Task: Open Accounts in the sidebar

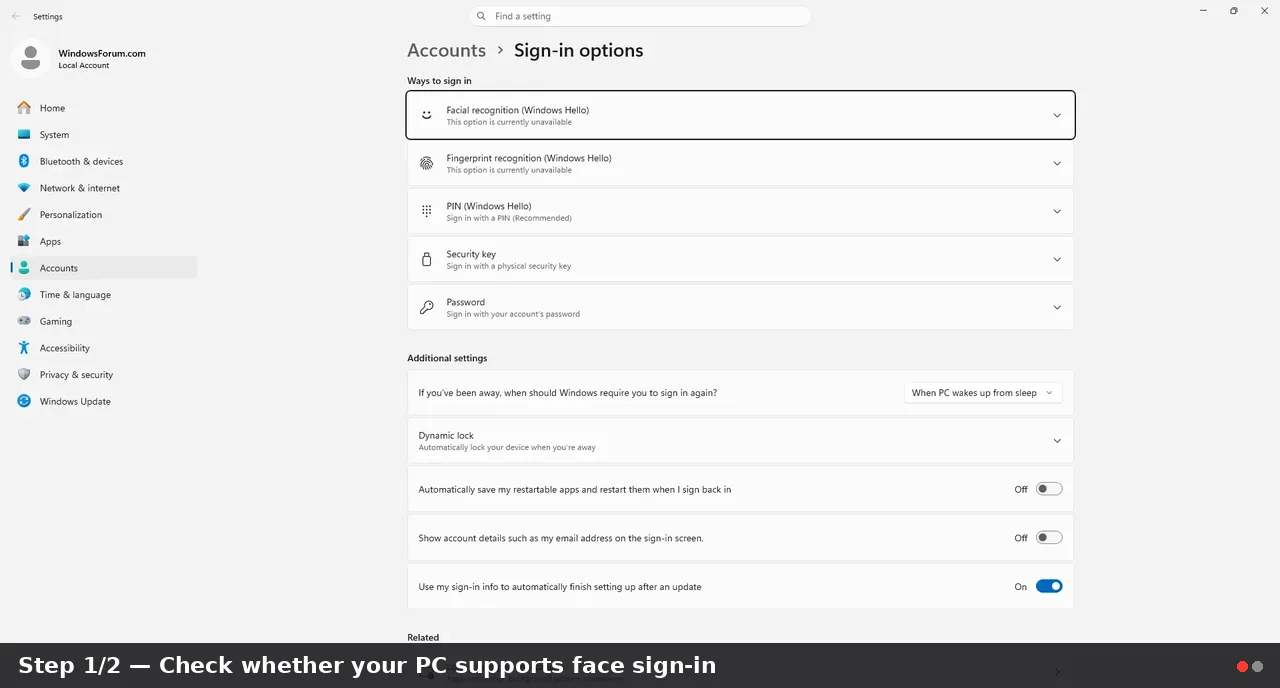Action: point(104,268)
